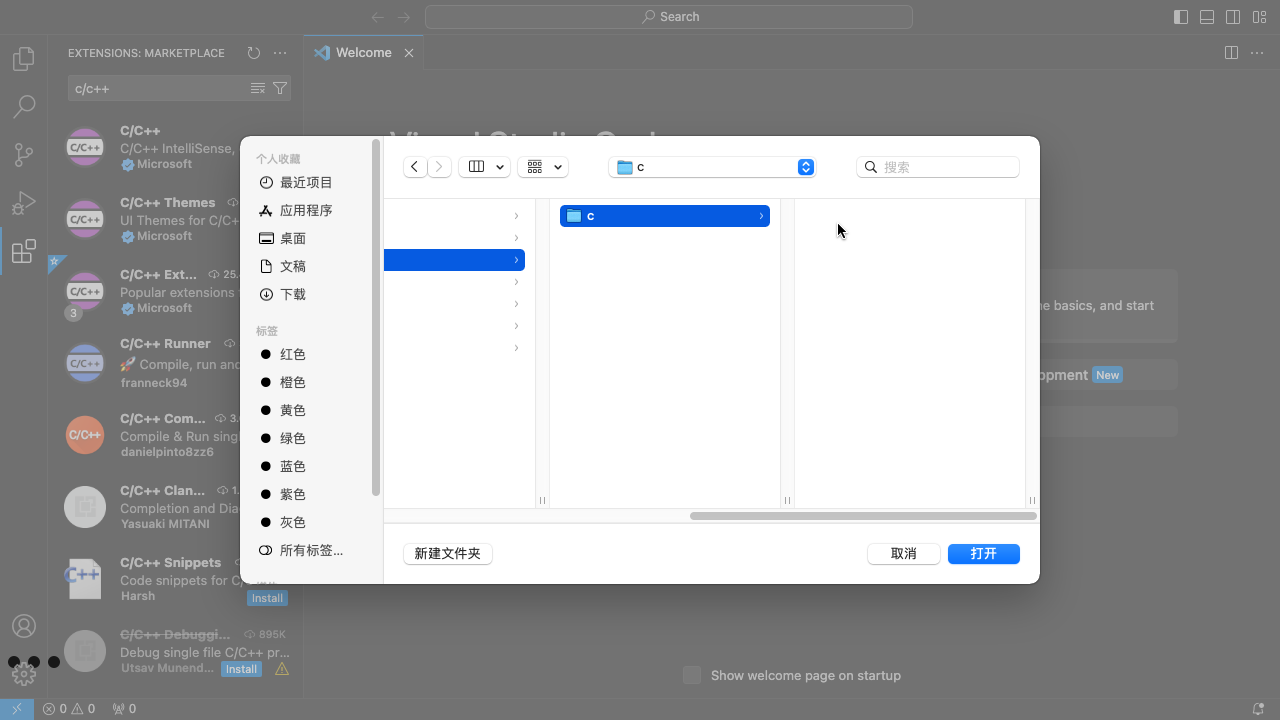This screenshot has height=720, width=1280.
Task: Install the C/C++ Debugging extension
Action: [241, 669]
